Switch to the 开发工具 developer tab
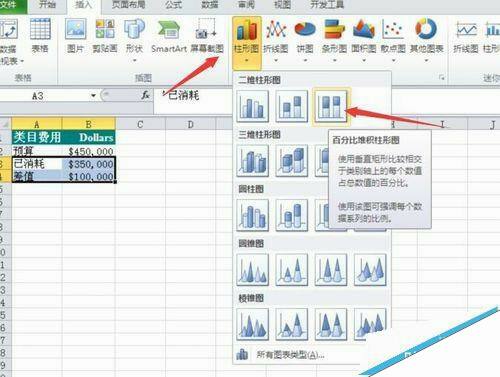This screenshot has width=500, height=377. [327, 5]
